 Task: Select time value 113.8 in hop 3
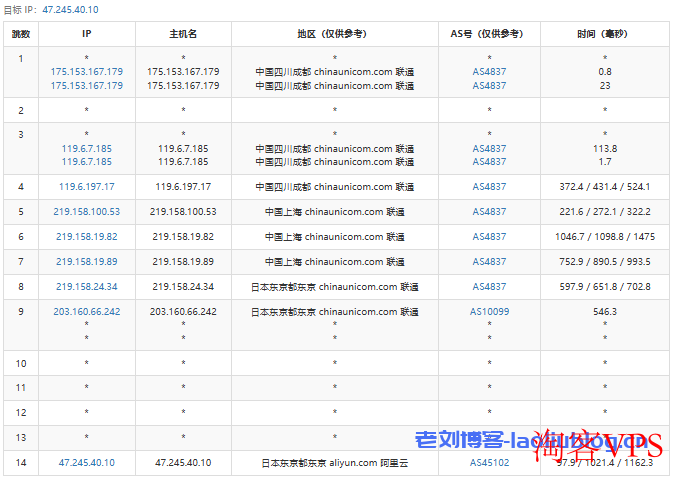(605, 148)
